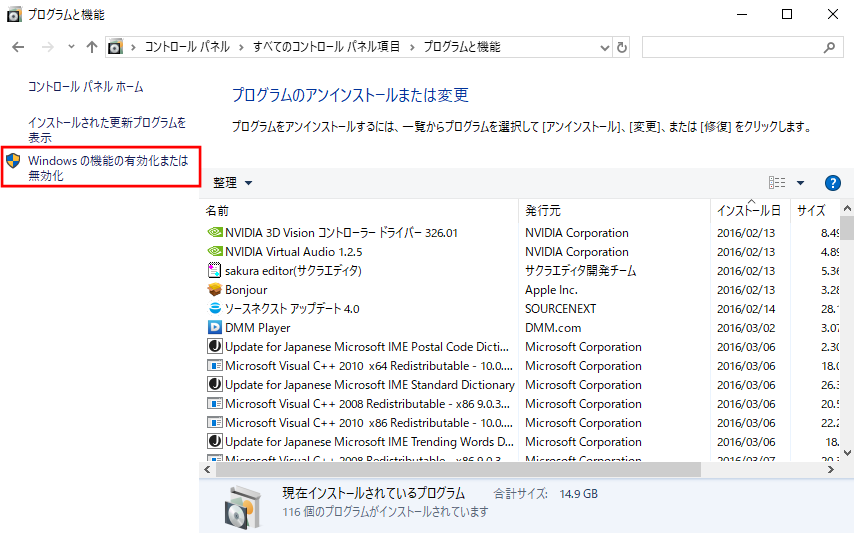Select the DMM.com publisher cell

coord(553,328)
